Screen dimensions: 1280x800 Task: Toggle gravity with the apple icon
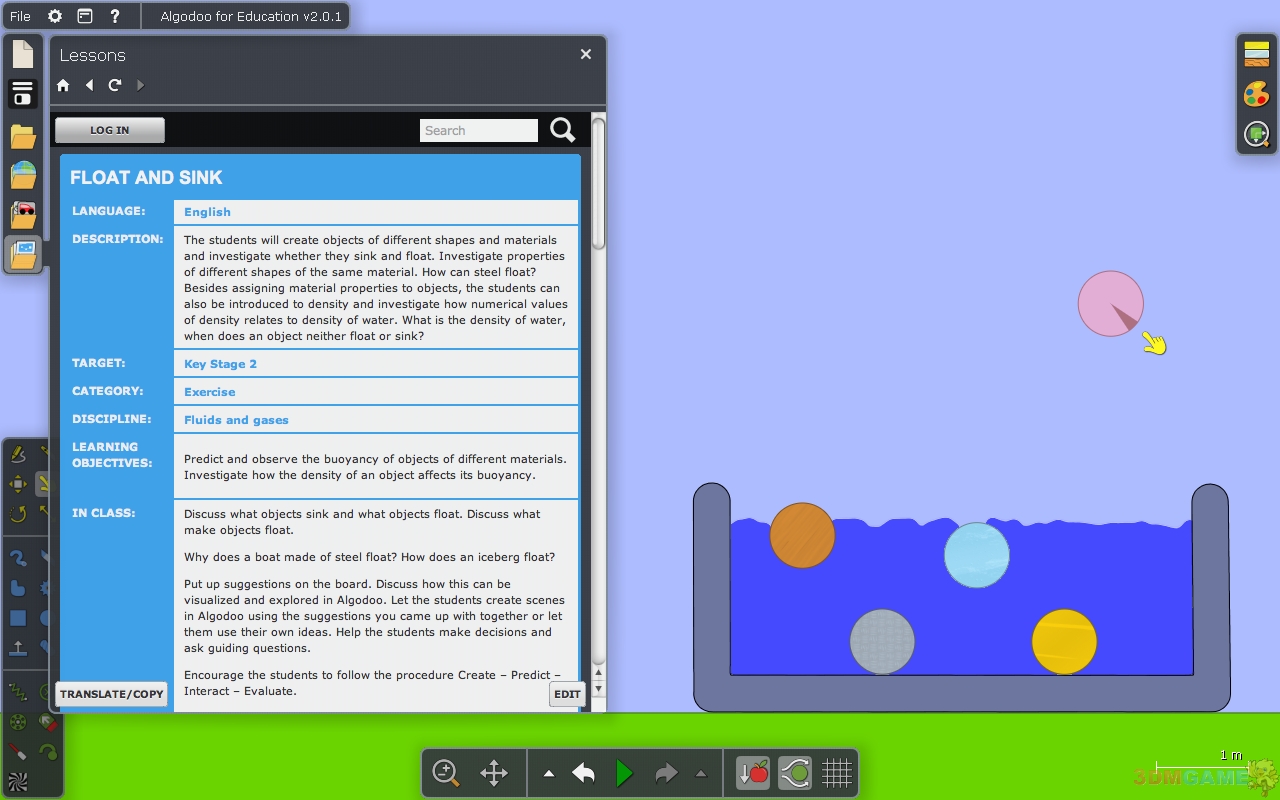point(753,773)
